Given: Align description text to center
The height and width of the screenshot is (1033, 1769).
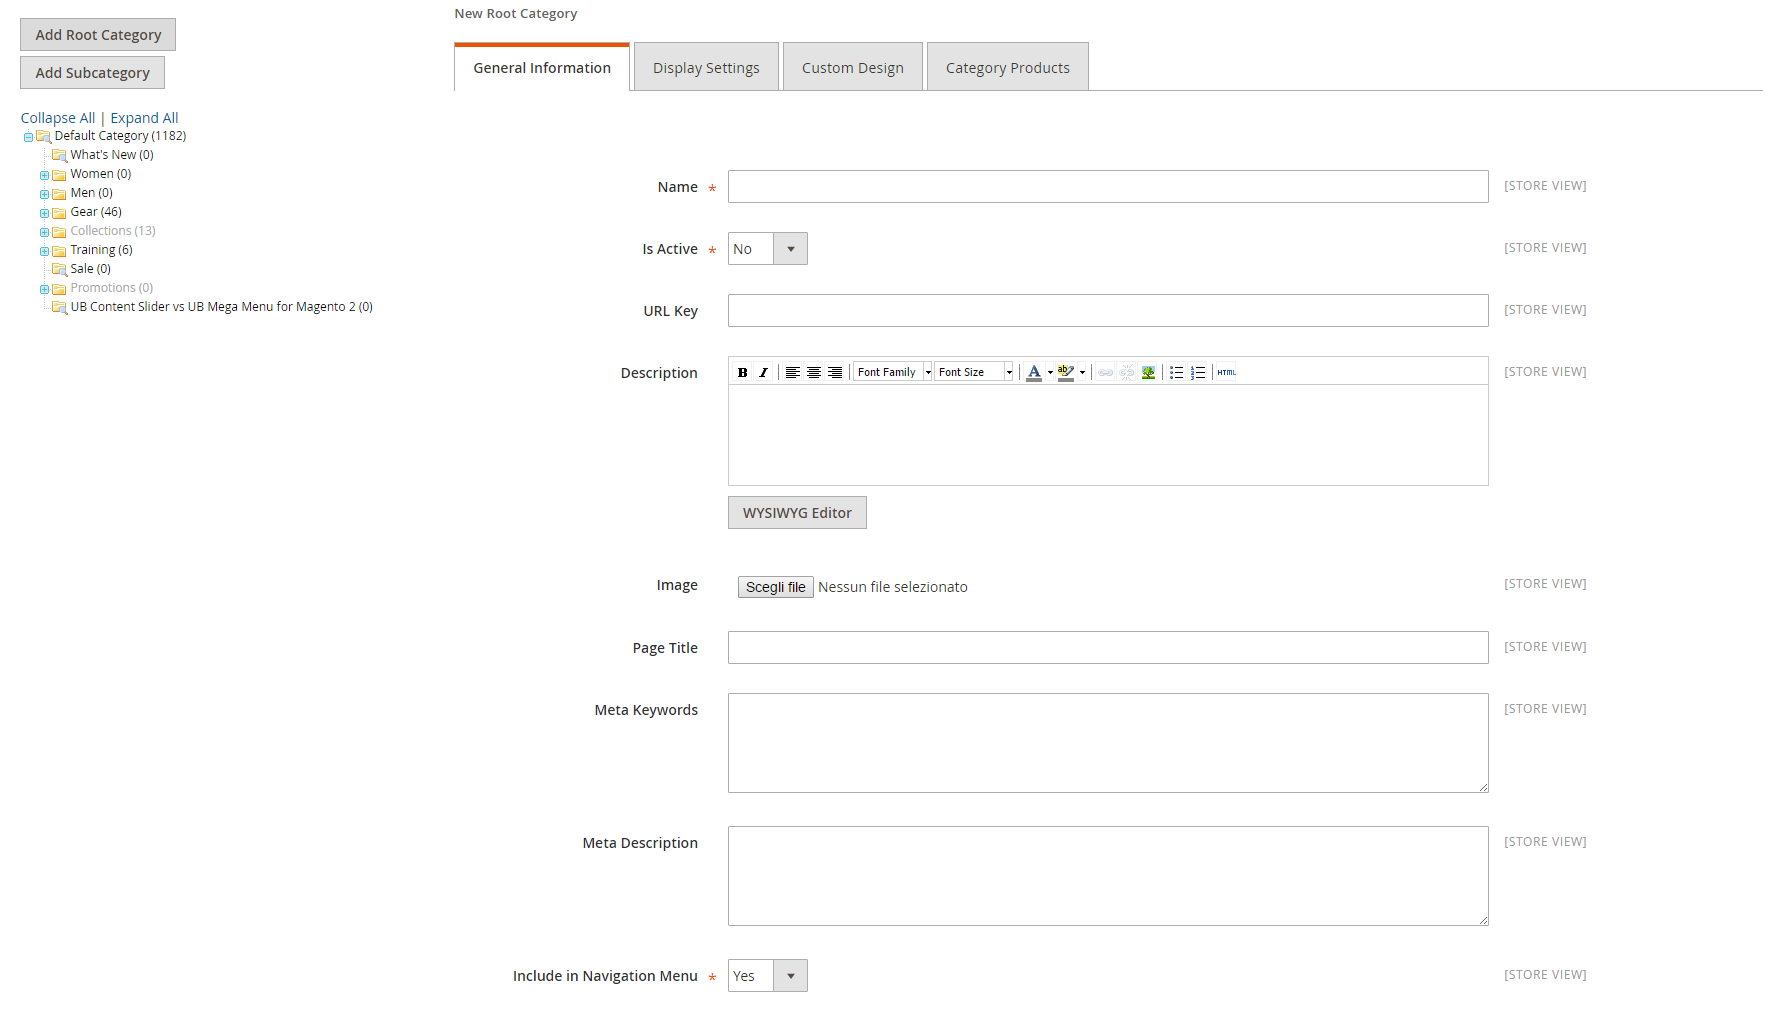Looking at the screenshot, I should pyautogui.click(x=814, y=372).
